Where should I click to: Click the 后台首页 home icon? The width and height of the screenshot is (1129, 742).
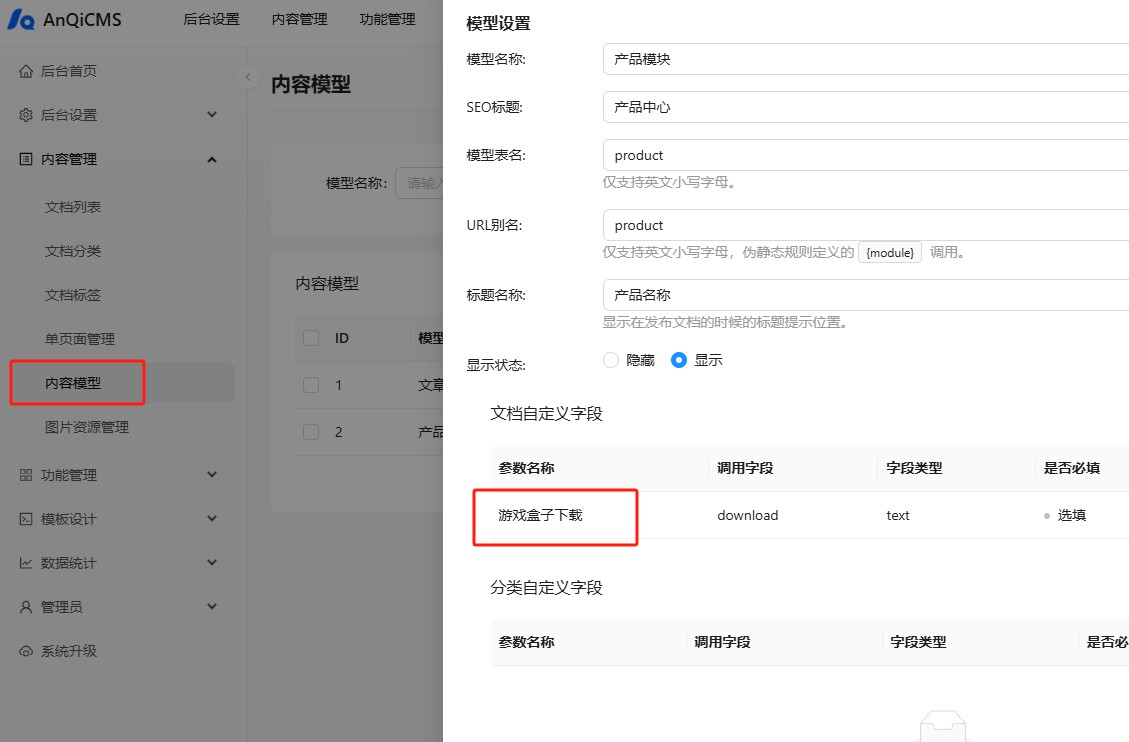pyautogui.click(x=26, y=71)
